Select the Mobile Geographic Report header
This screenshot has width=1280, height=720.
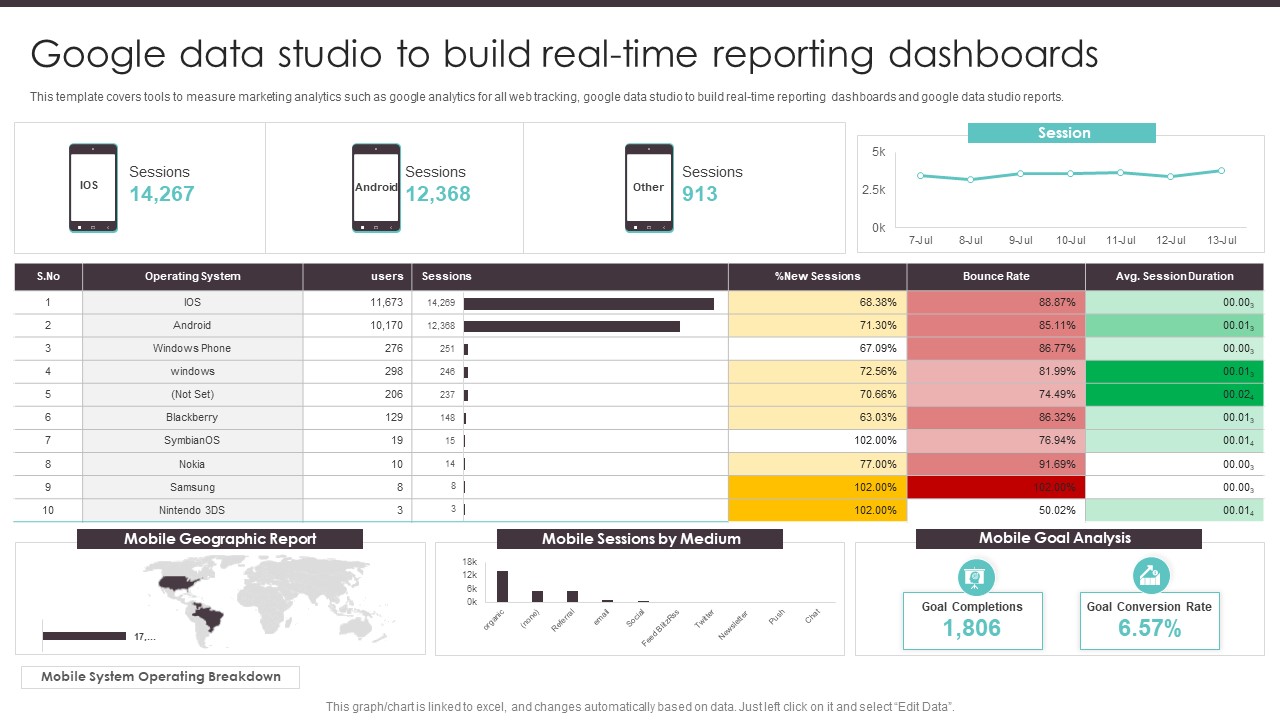point(220,539)
